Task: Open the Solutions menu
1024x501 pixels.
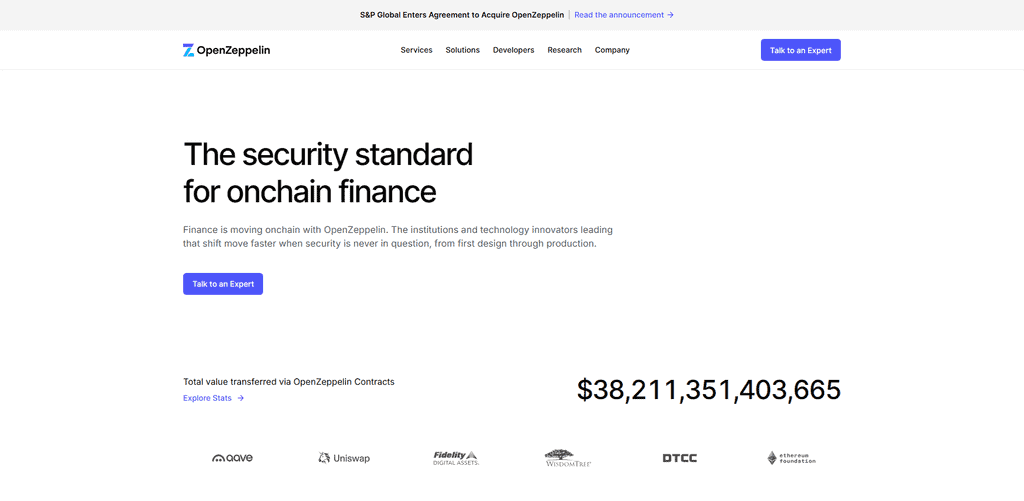Action: [x=462, y=50]
